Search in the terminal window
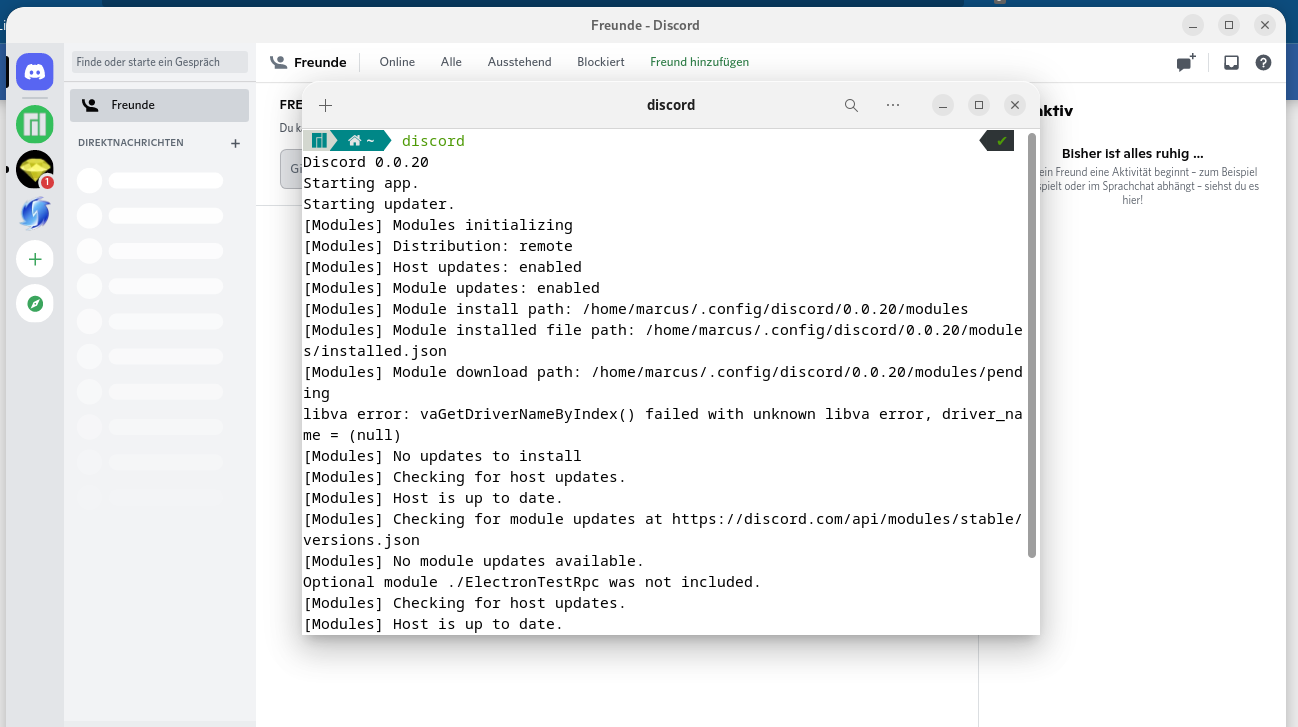The image size is (1298, 727). pos(851,105)
